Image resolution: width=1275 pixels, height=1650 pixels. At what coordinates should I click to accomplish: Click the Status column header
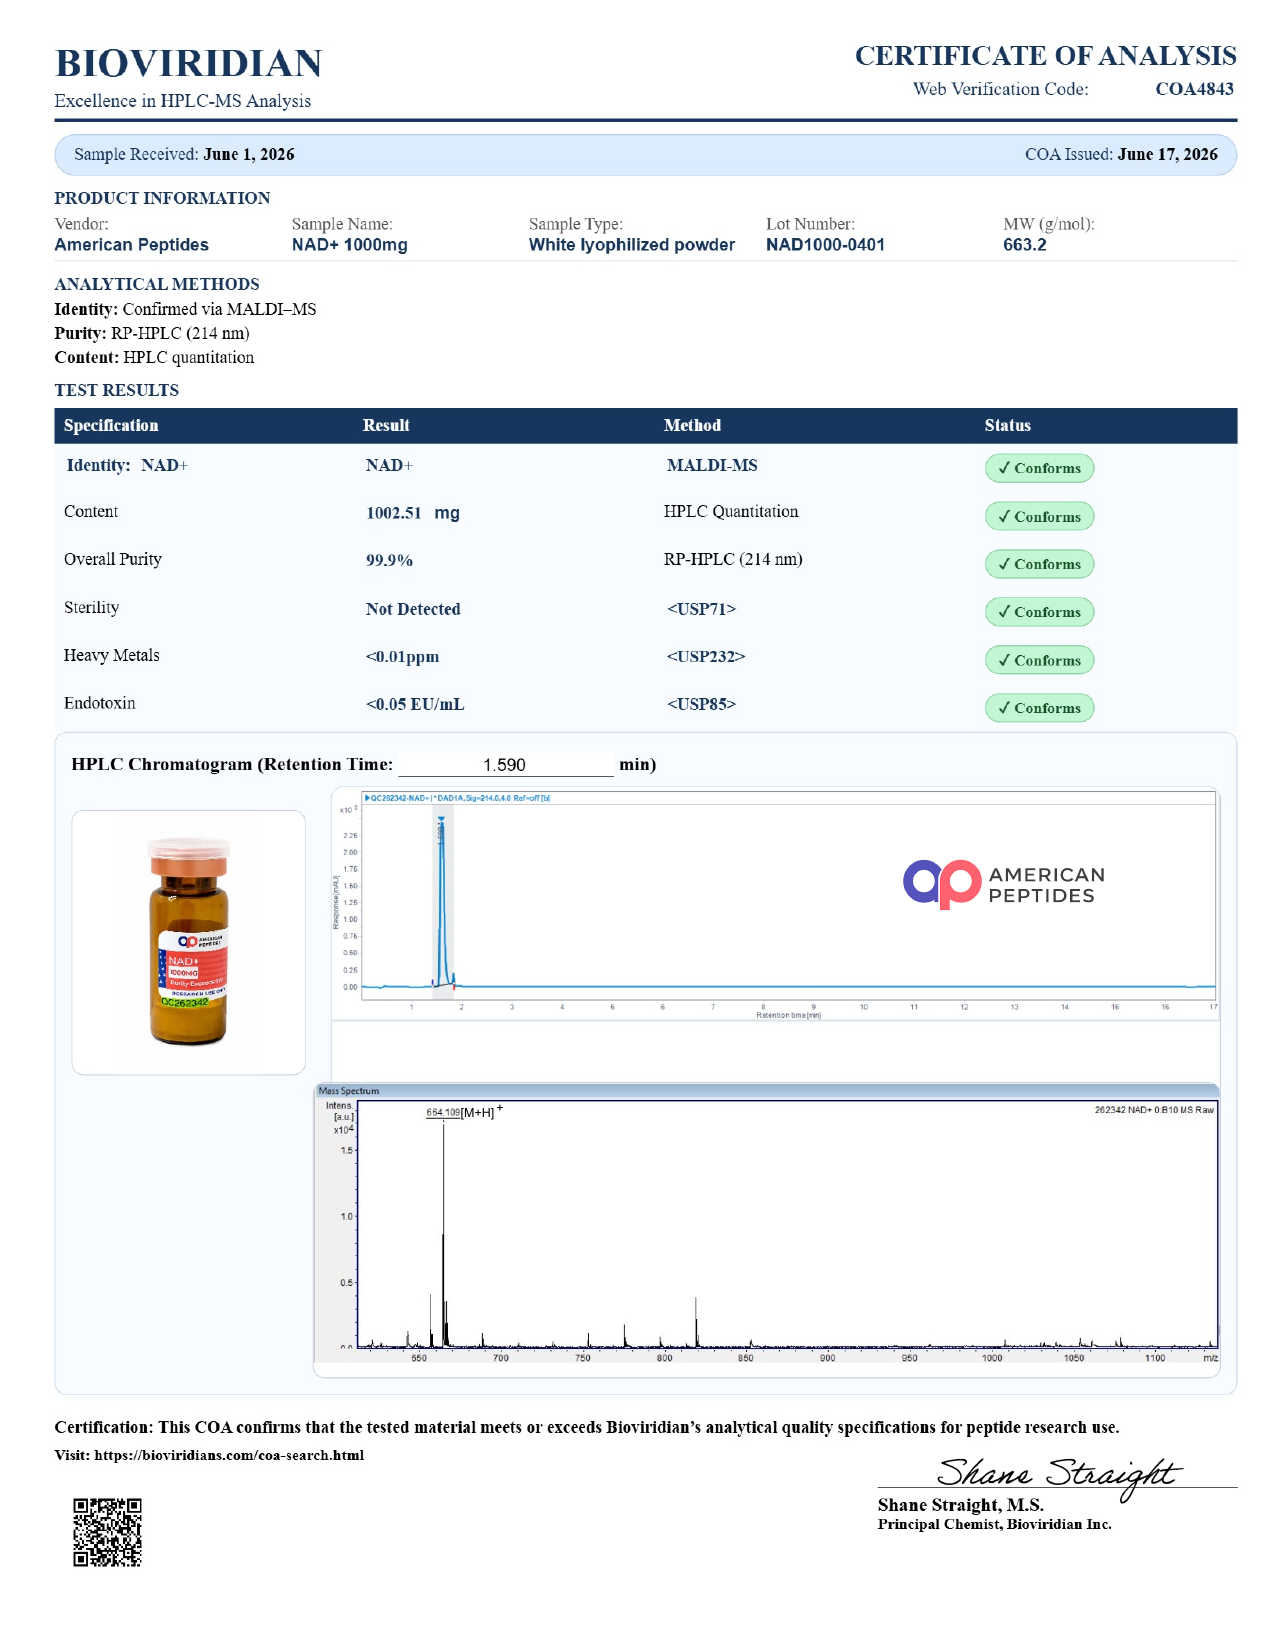[1007, 425]
